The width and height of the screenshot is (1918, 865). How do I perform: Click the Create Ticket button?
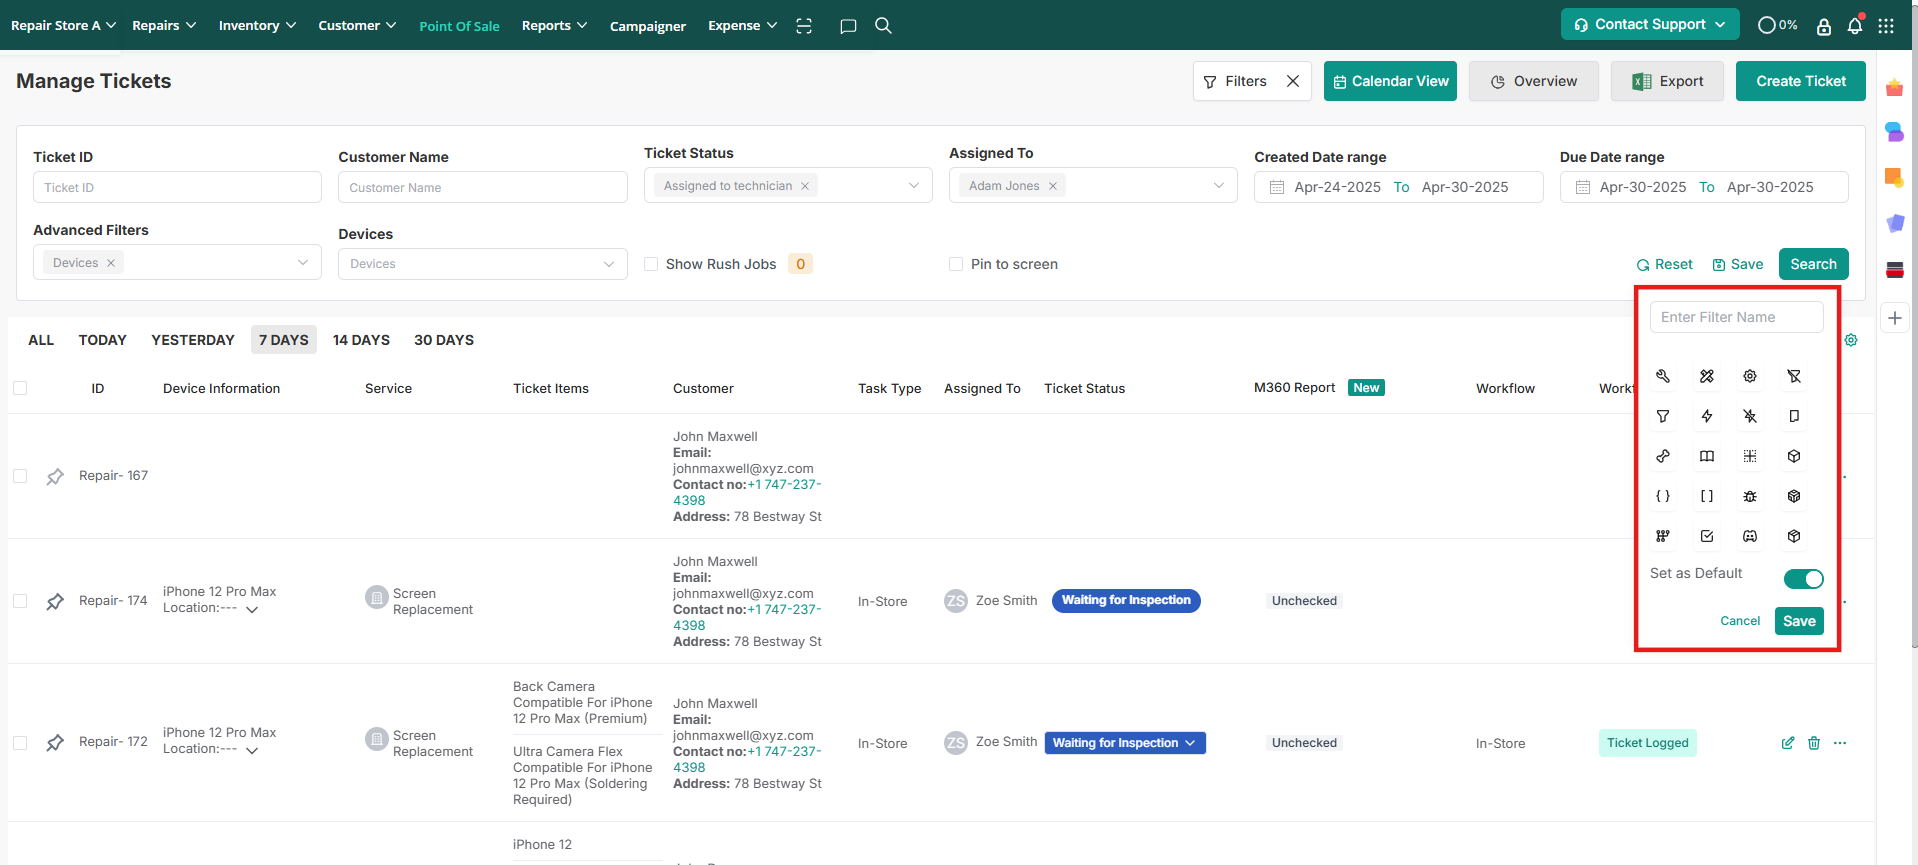[x=1800, y=81]
